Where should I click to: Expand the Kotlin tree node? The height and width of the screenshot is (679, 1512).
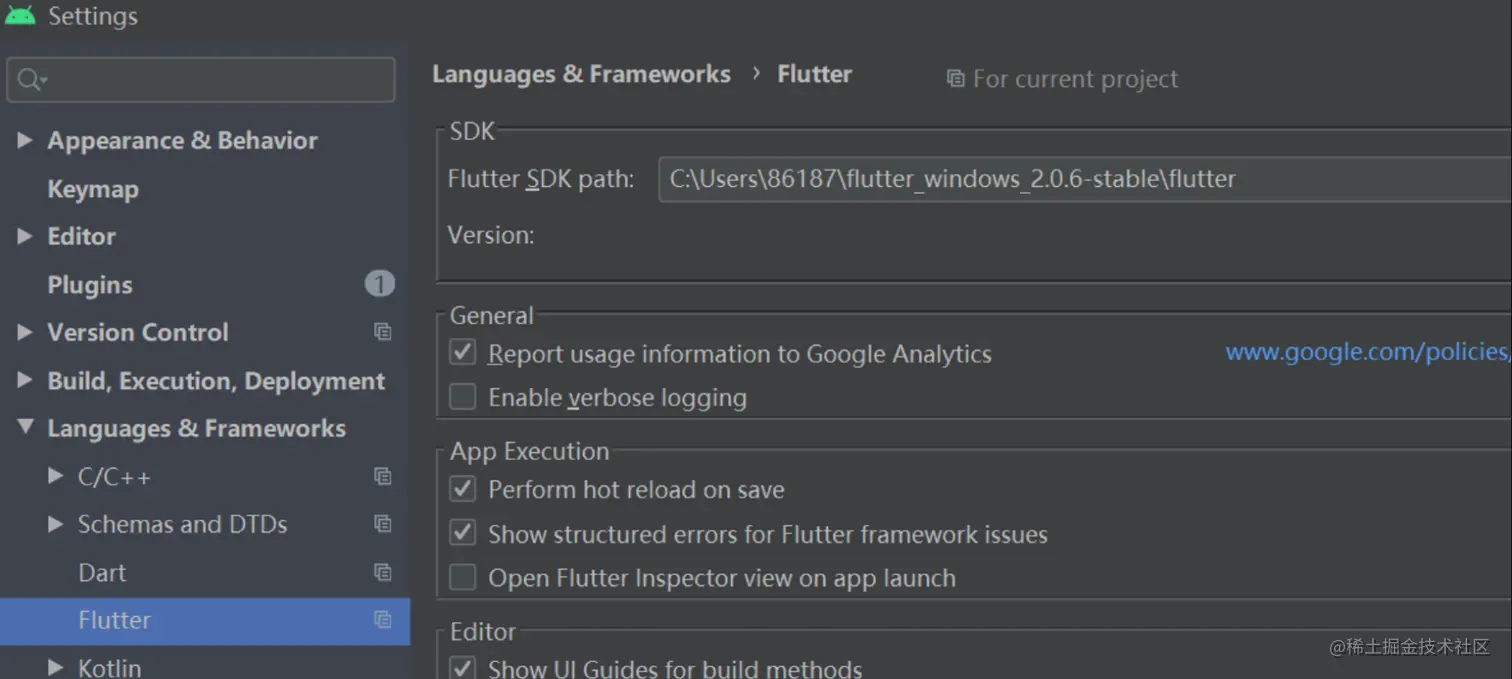[x=56, y=666]
